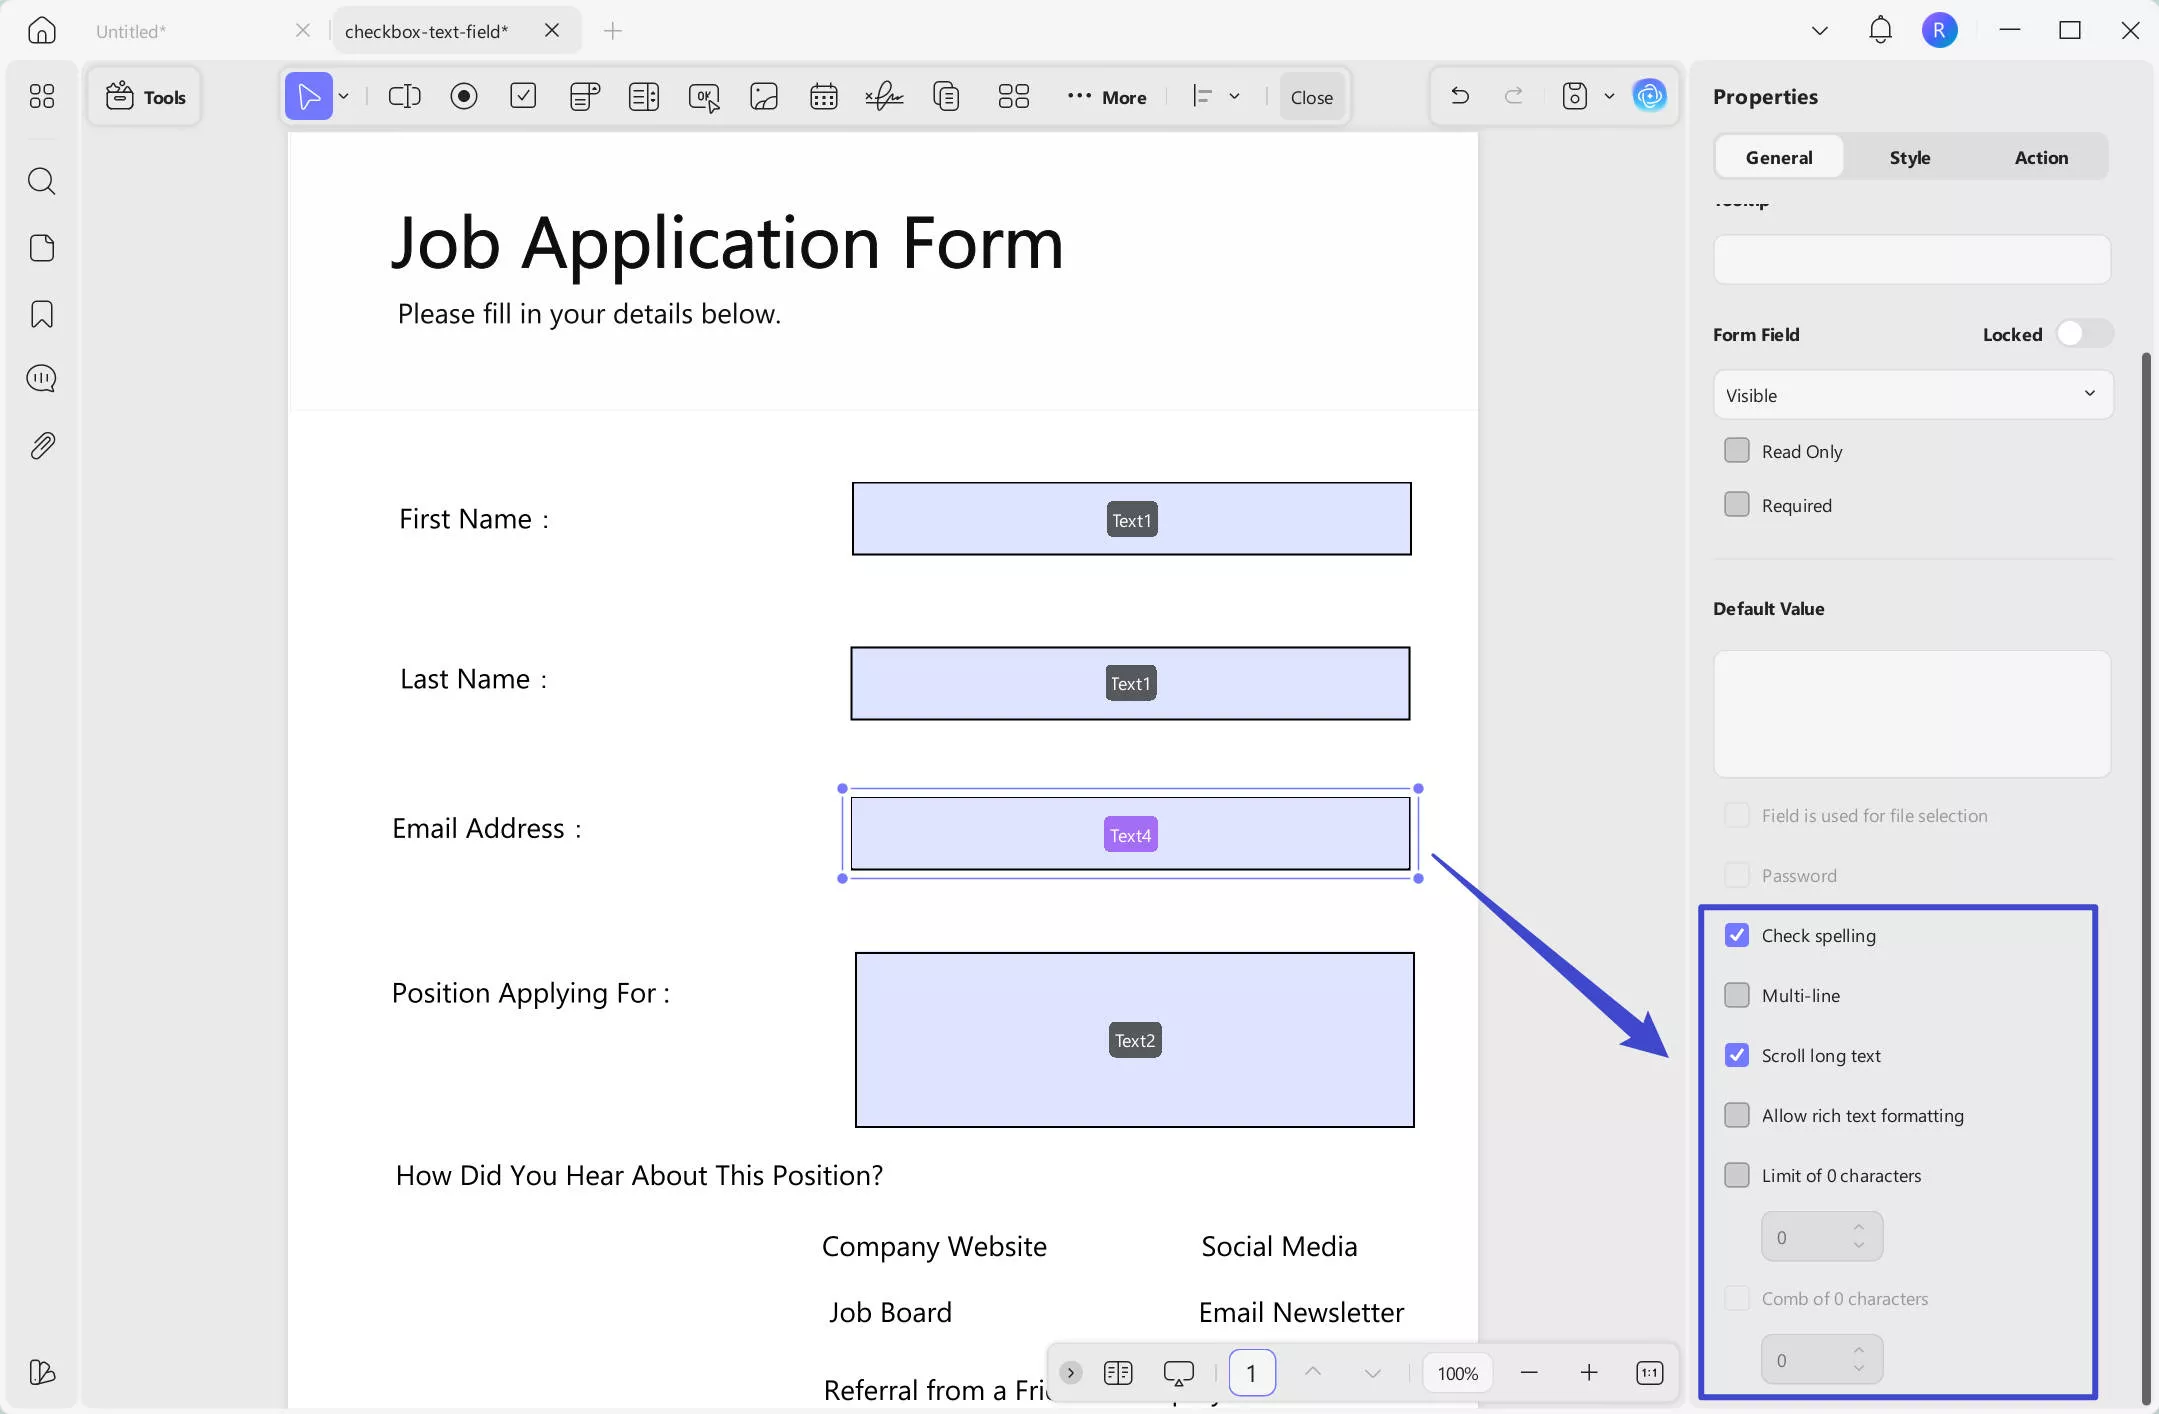Enable the Read Only checkbox

tap(1737, 451)
